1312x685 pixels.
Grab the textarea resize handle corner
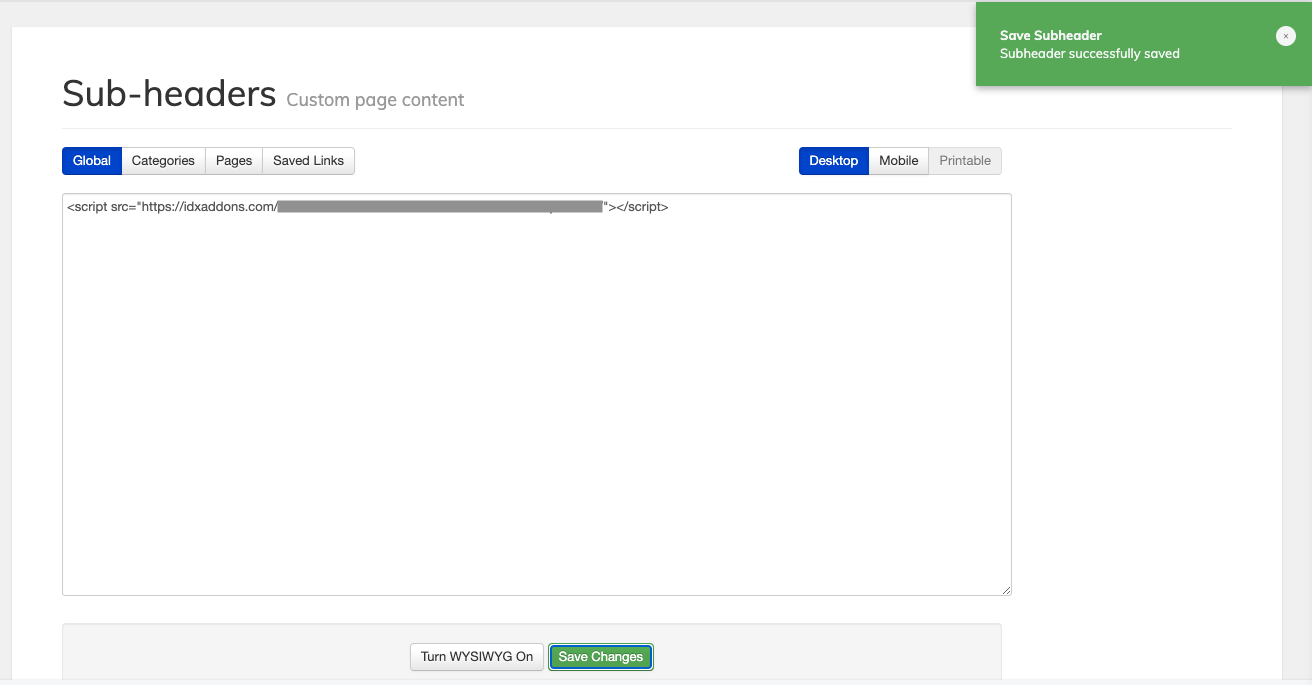(x=1006, y=590)
